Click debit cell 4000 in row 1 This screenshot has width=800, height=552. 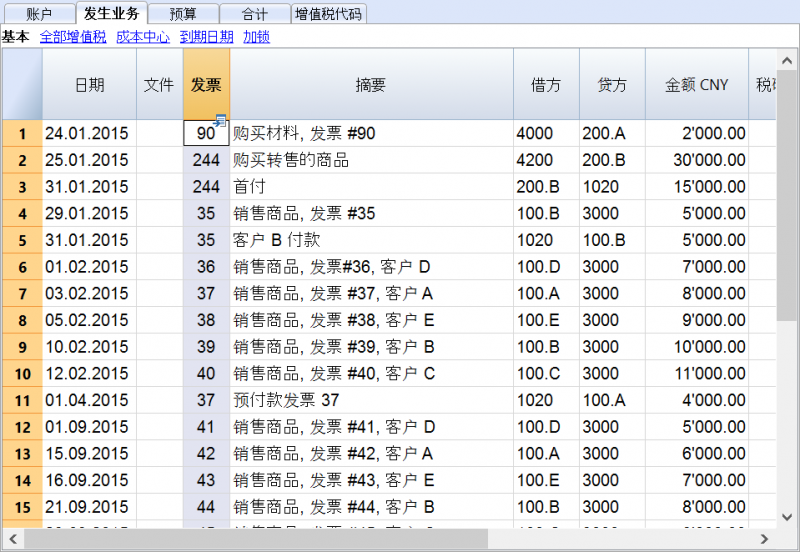(546, 134)
